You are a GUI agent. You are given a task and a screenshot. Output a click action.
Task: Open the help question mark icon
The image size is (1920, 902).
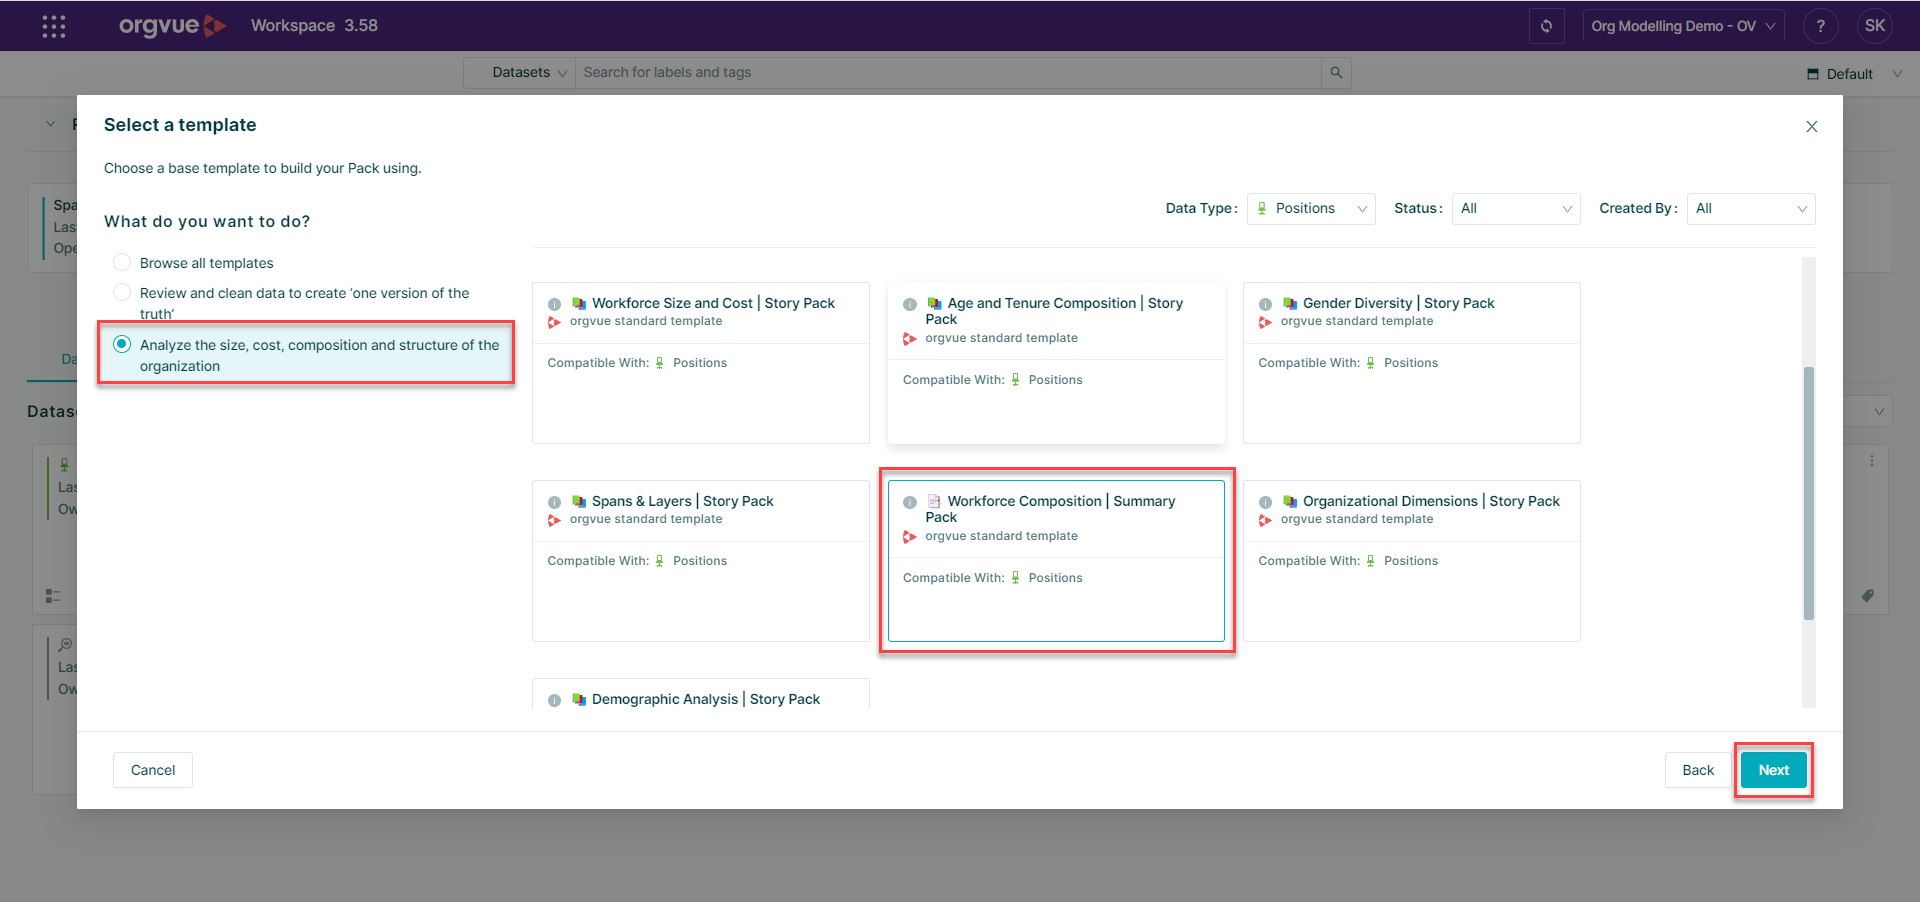[1820, 26]
